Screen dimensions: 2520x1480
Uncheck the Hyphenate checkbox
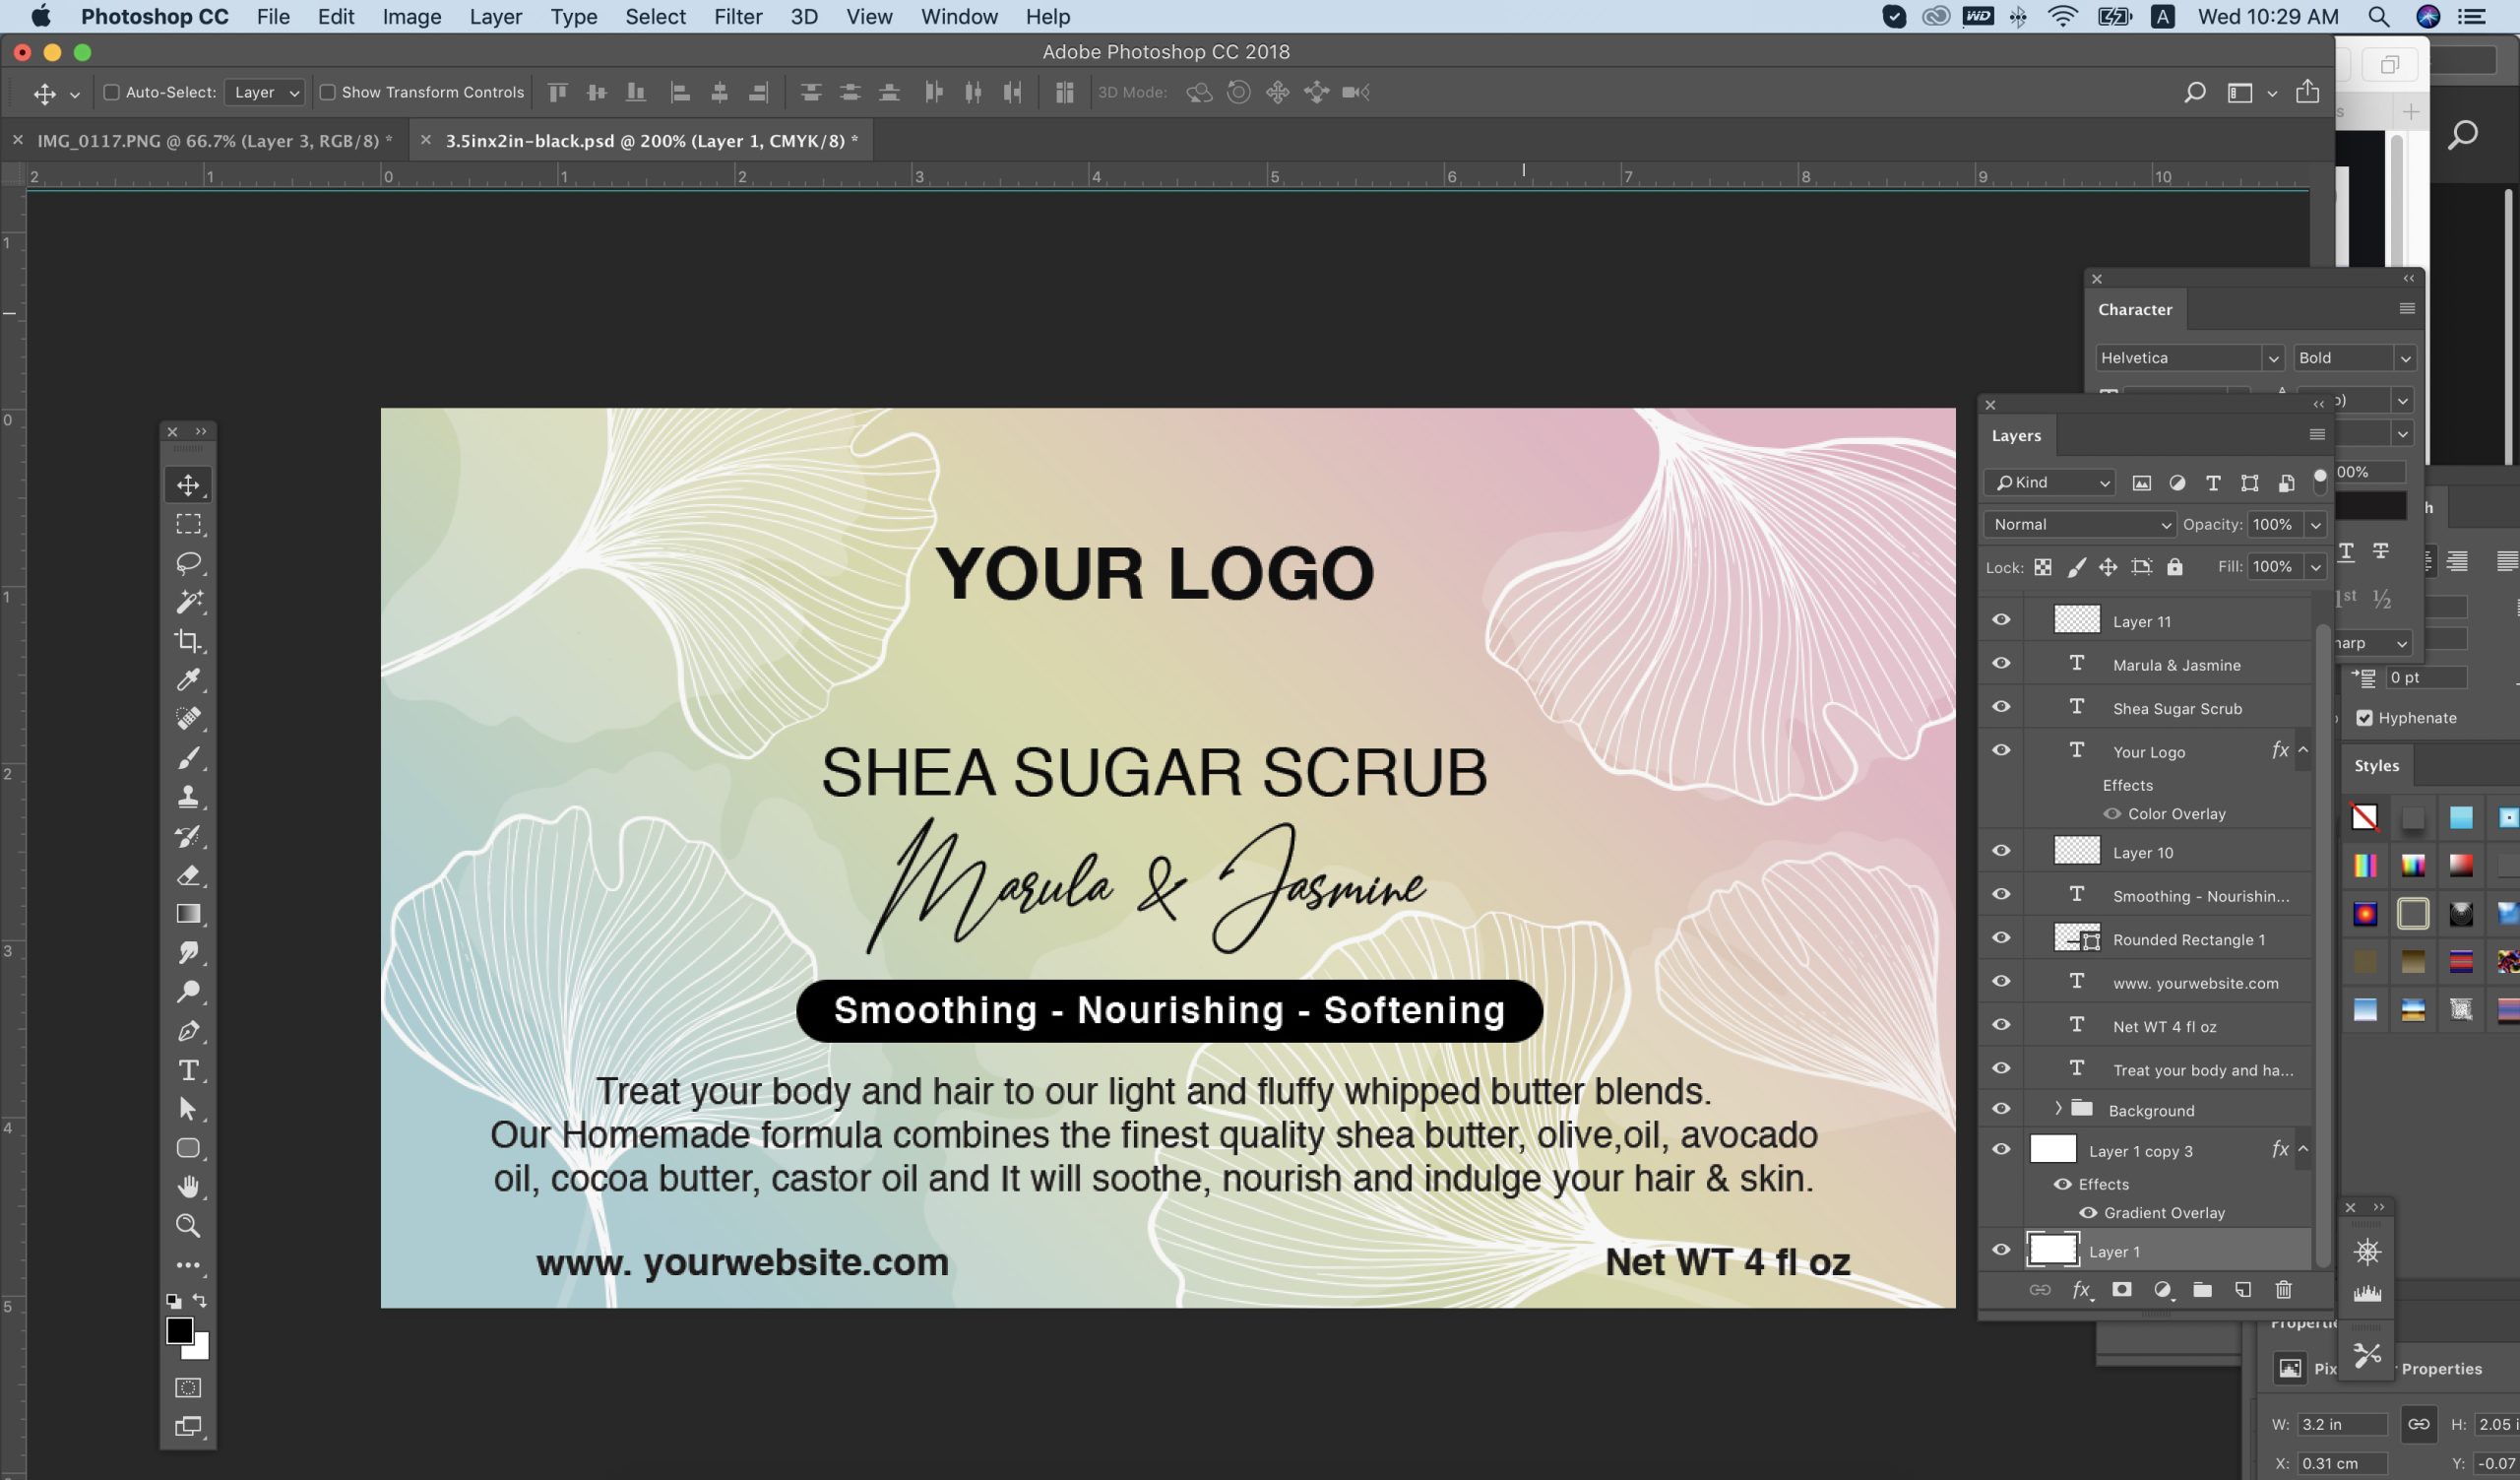coord(2365,718)
